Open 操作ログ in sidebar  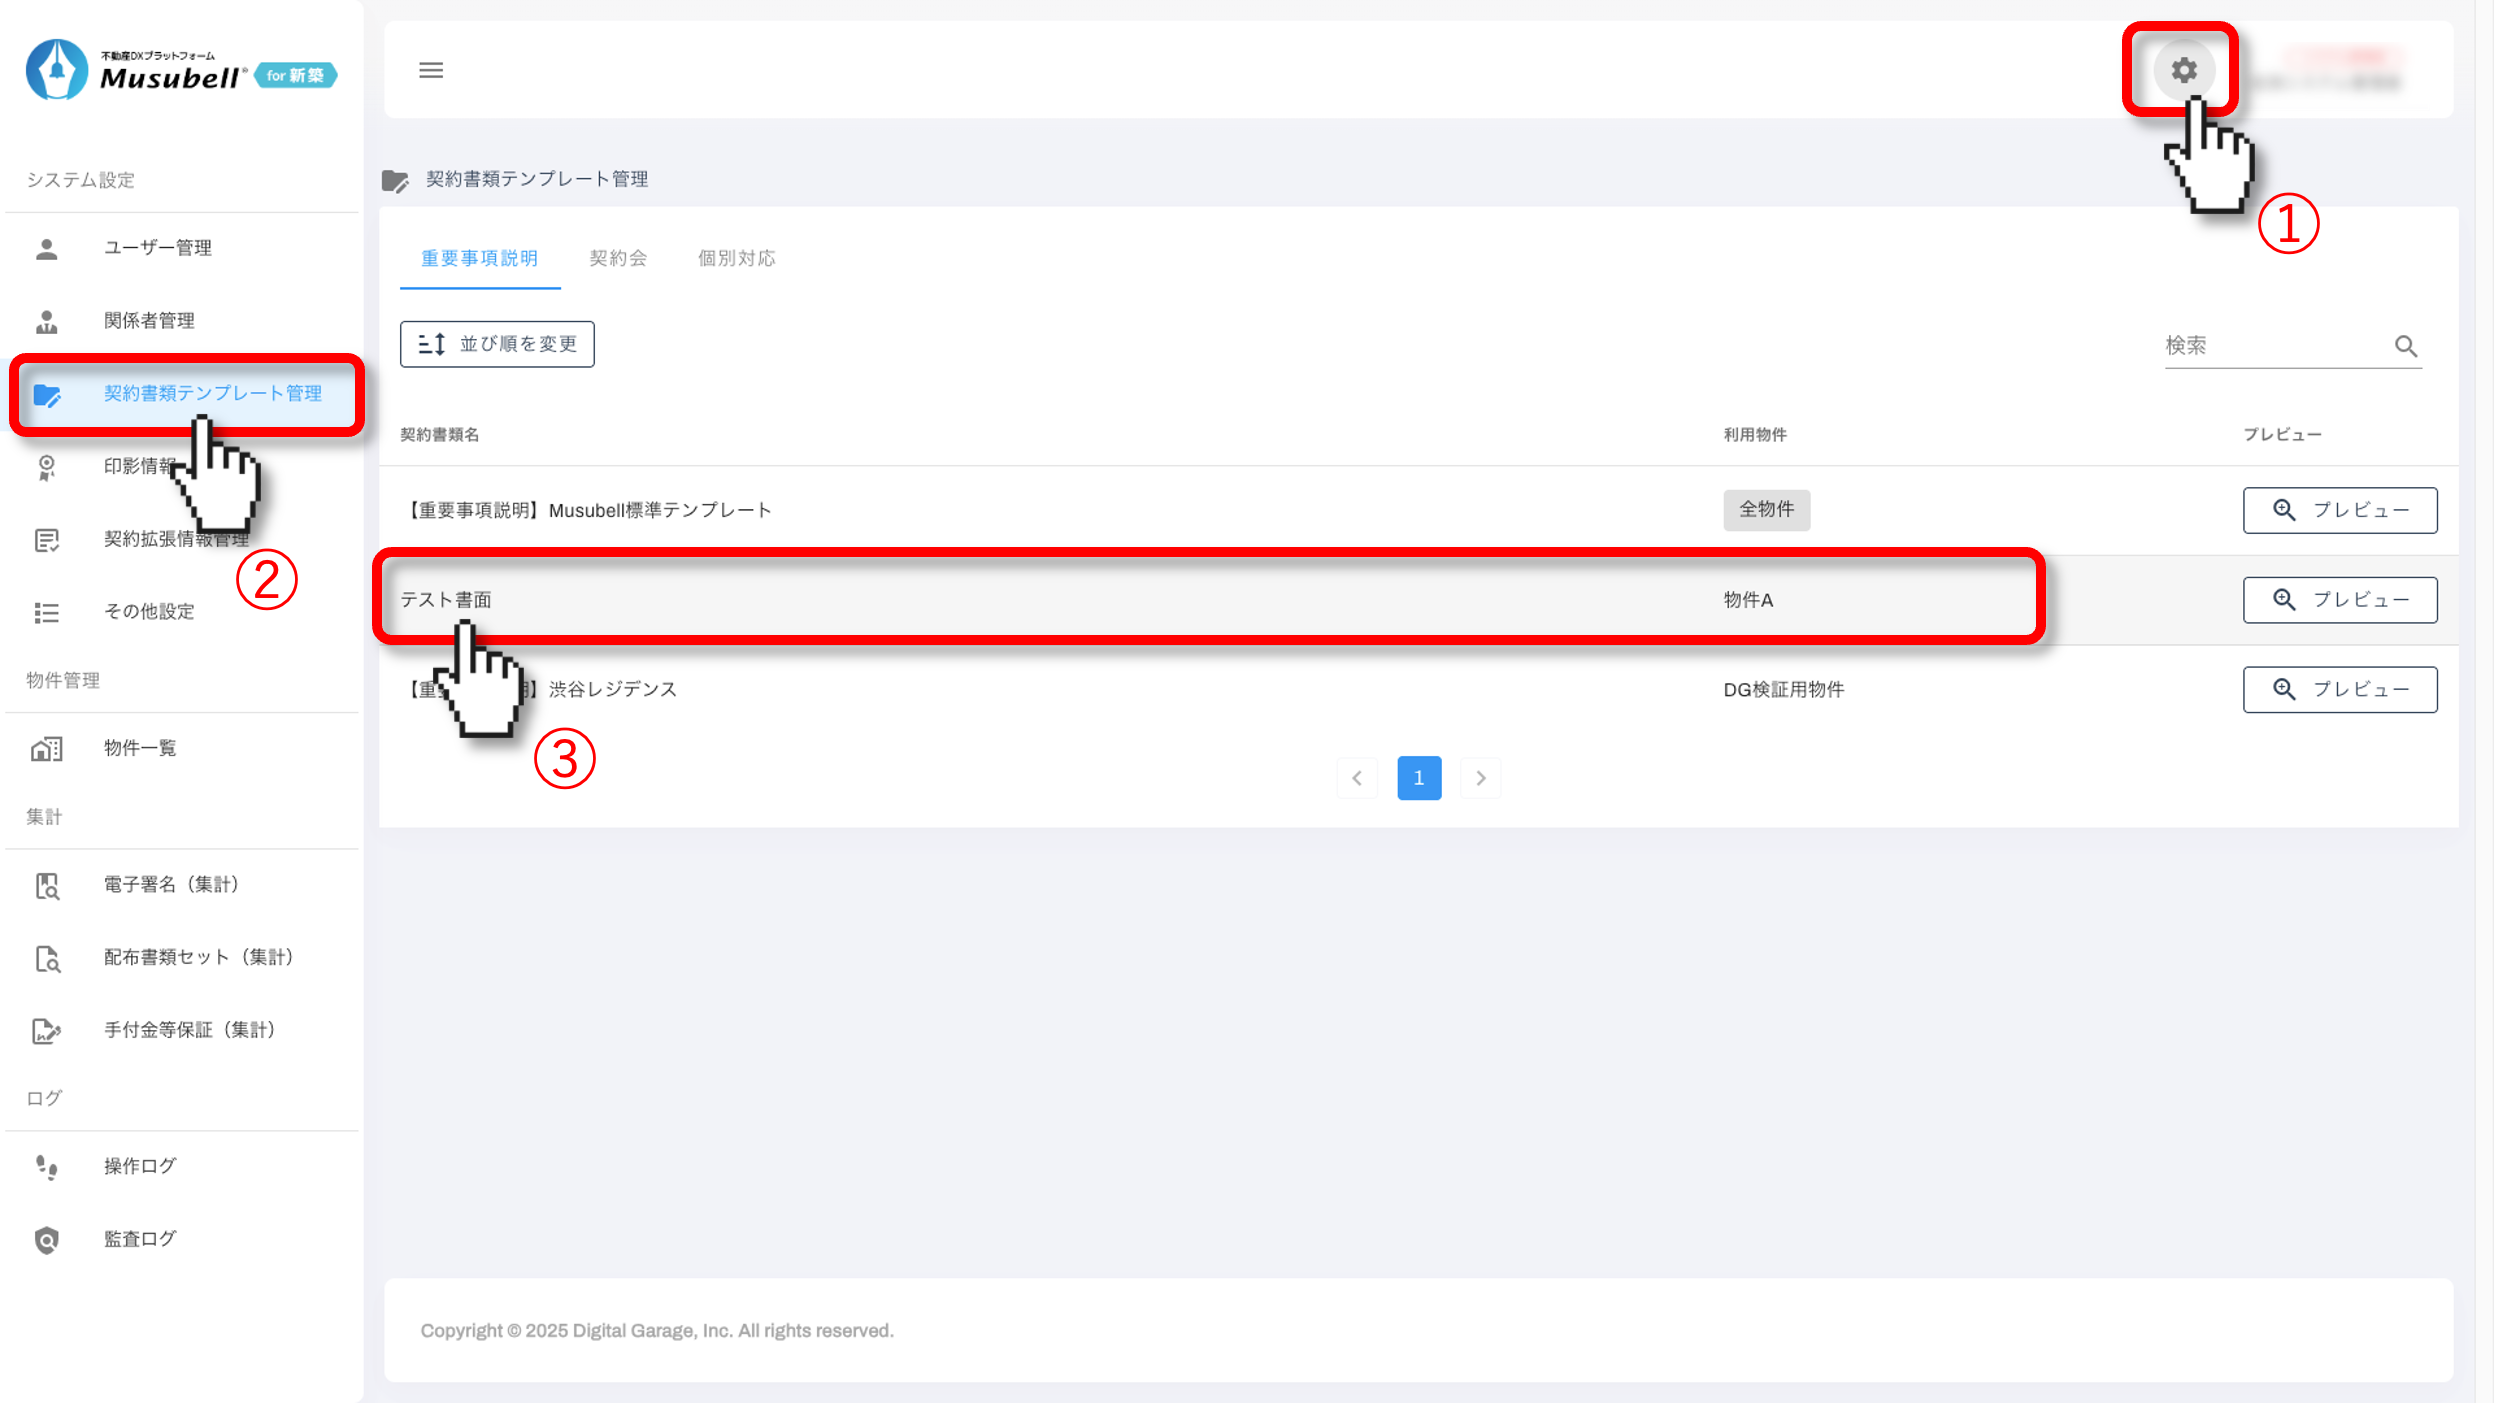(140, 1166)
